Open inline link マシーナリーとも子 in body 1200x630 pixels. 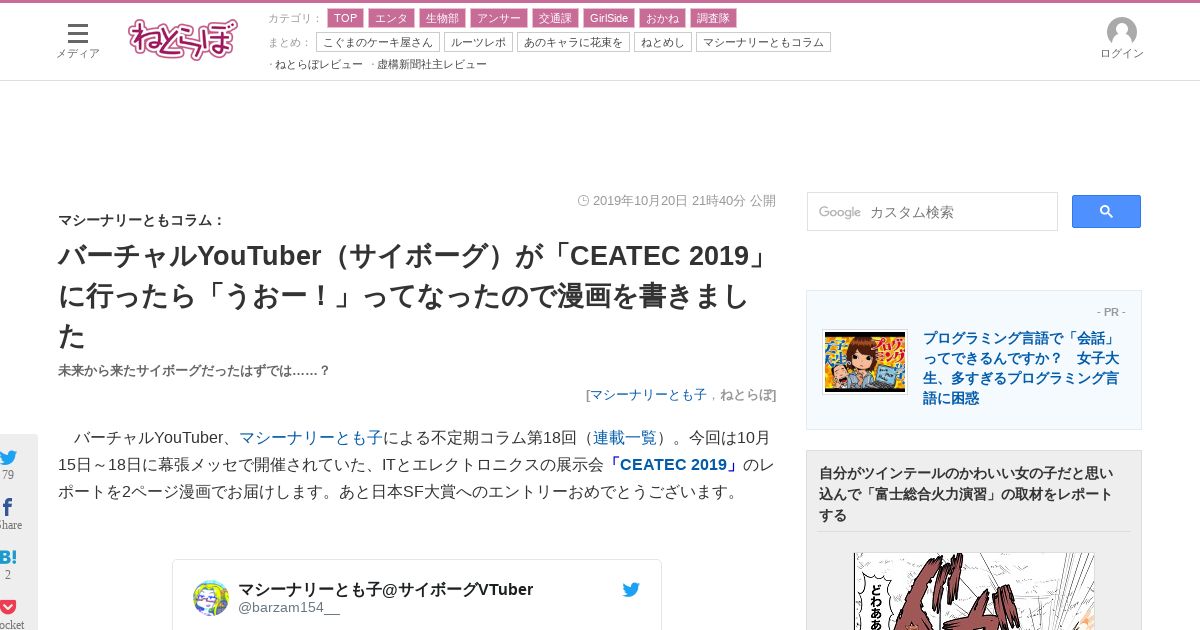pos(311,438)
